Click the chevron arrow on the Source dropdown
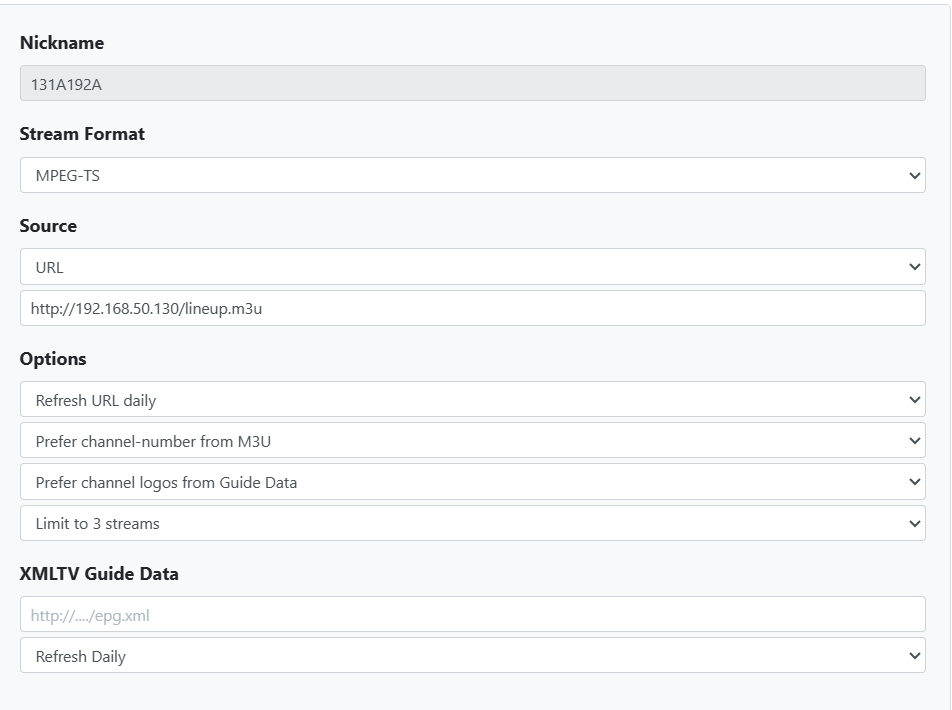 [x=914, y=267]
